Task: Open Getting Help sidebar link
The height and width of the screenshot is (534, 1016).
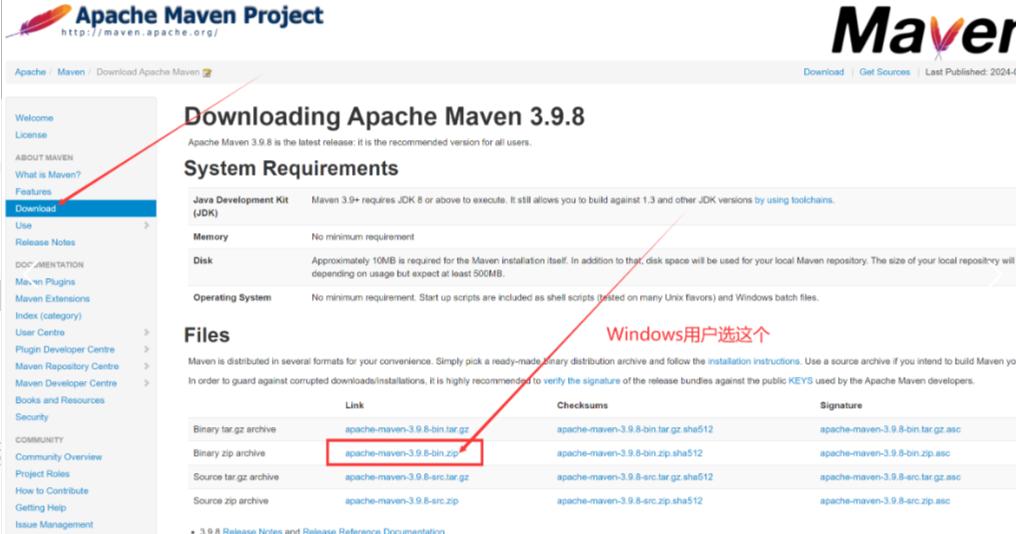Action: [41, 507]
